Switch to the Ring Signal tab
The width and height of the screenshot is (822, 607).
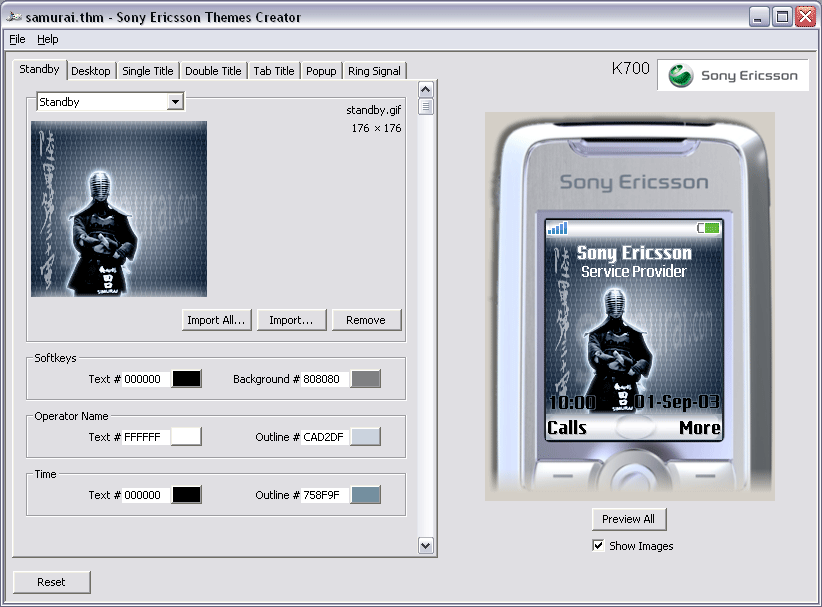click(374, 71)
